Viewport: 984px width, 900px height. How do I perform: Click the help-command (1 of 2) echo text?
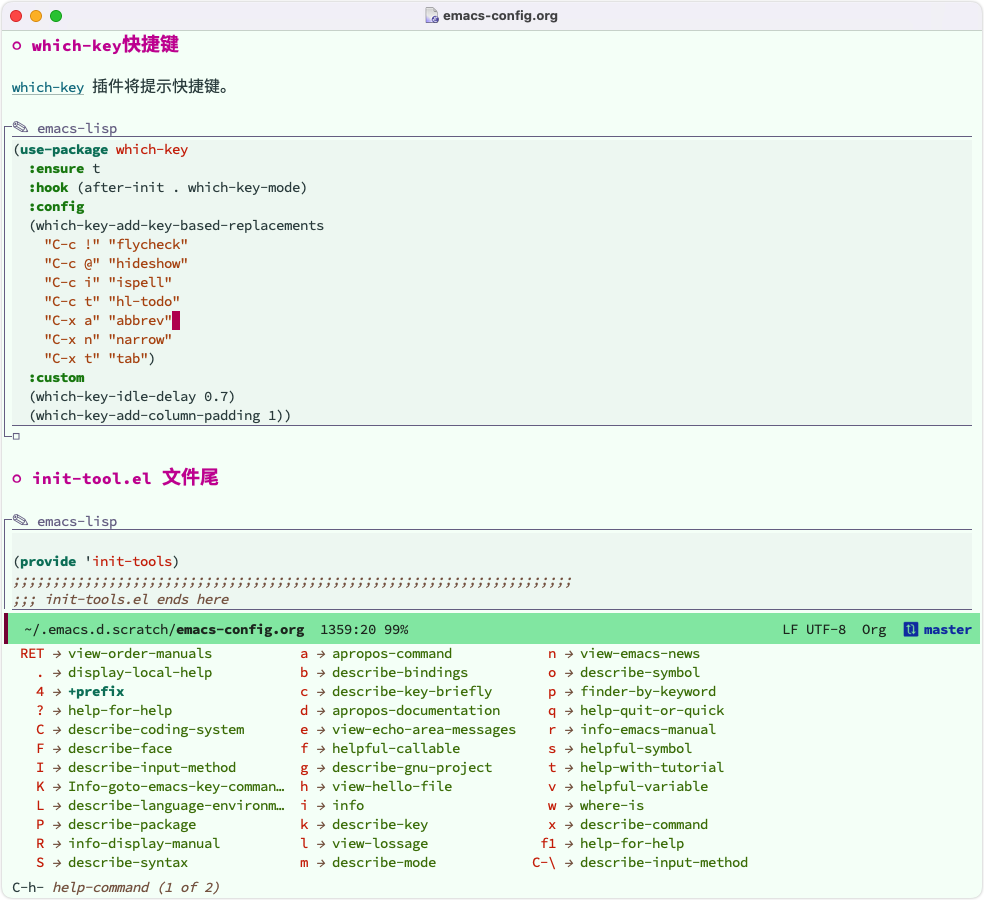pyautogui.click(x=136, y=887)
